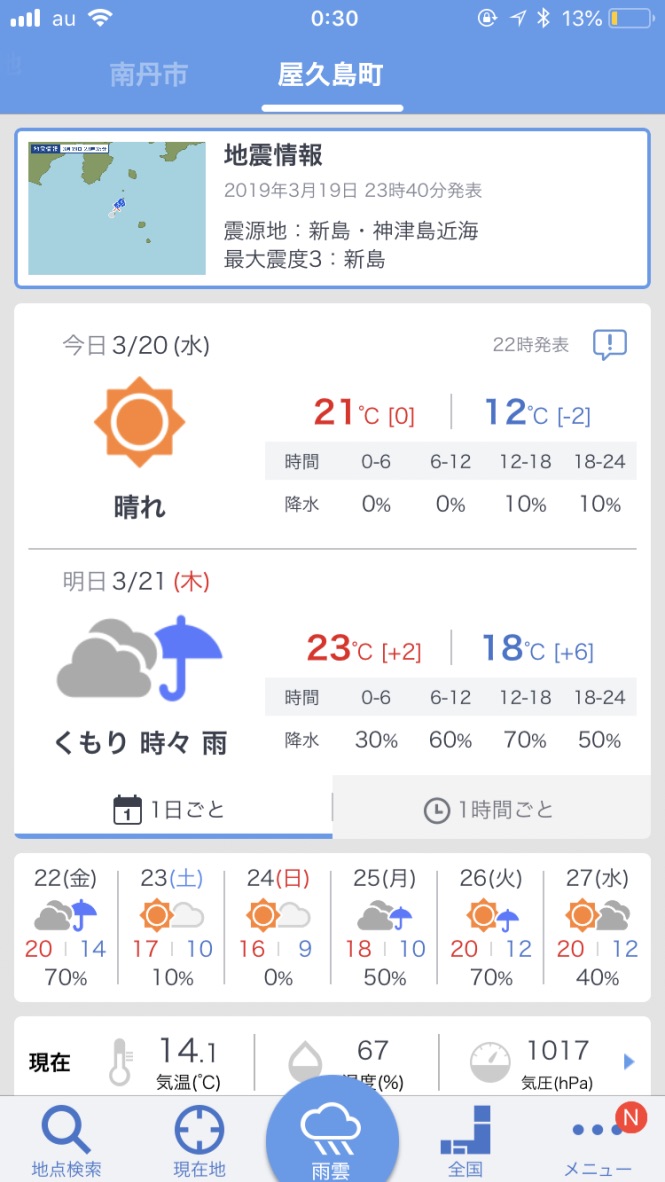This screenshot has height=1182, width=665.
Task: Open the 地震情報 earthquake information banner
Action: [332, 209]
